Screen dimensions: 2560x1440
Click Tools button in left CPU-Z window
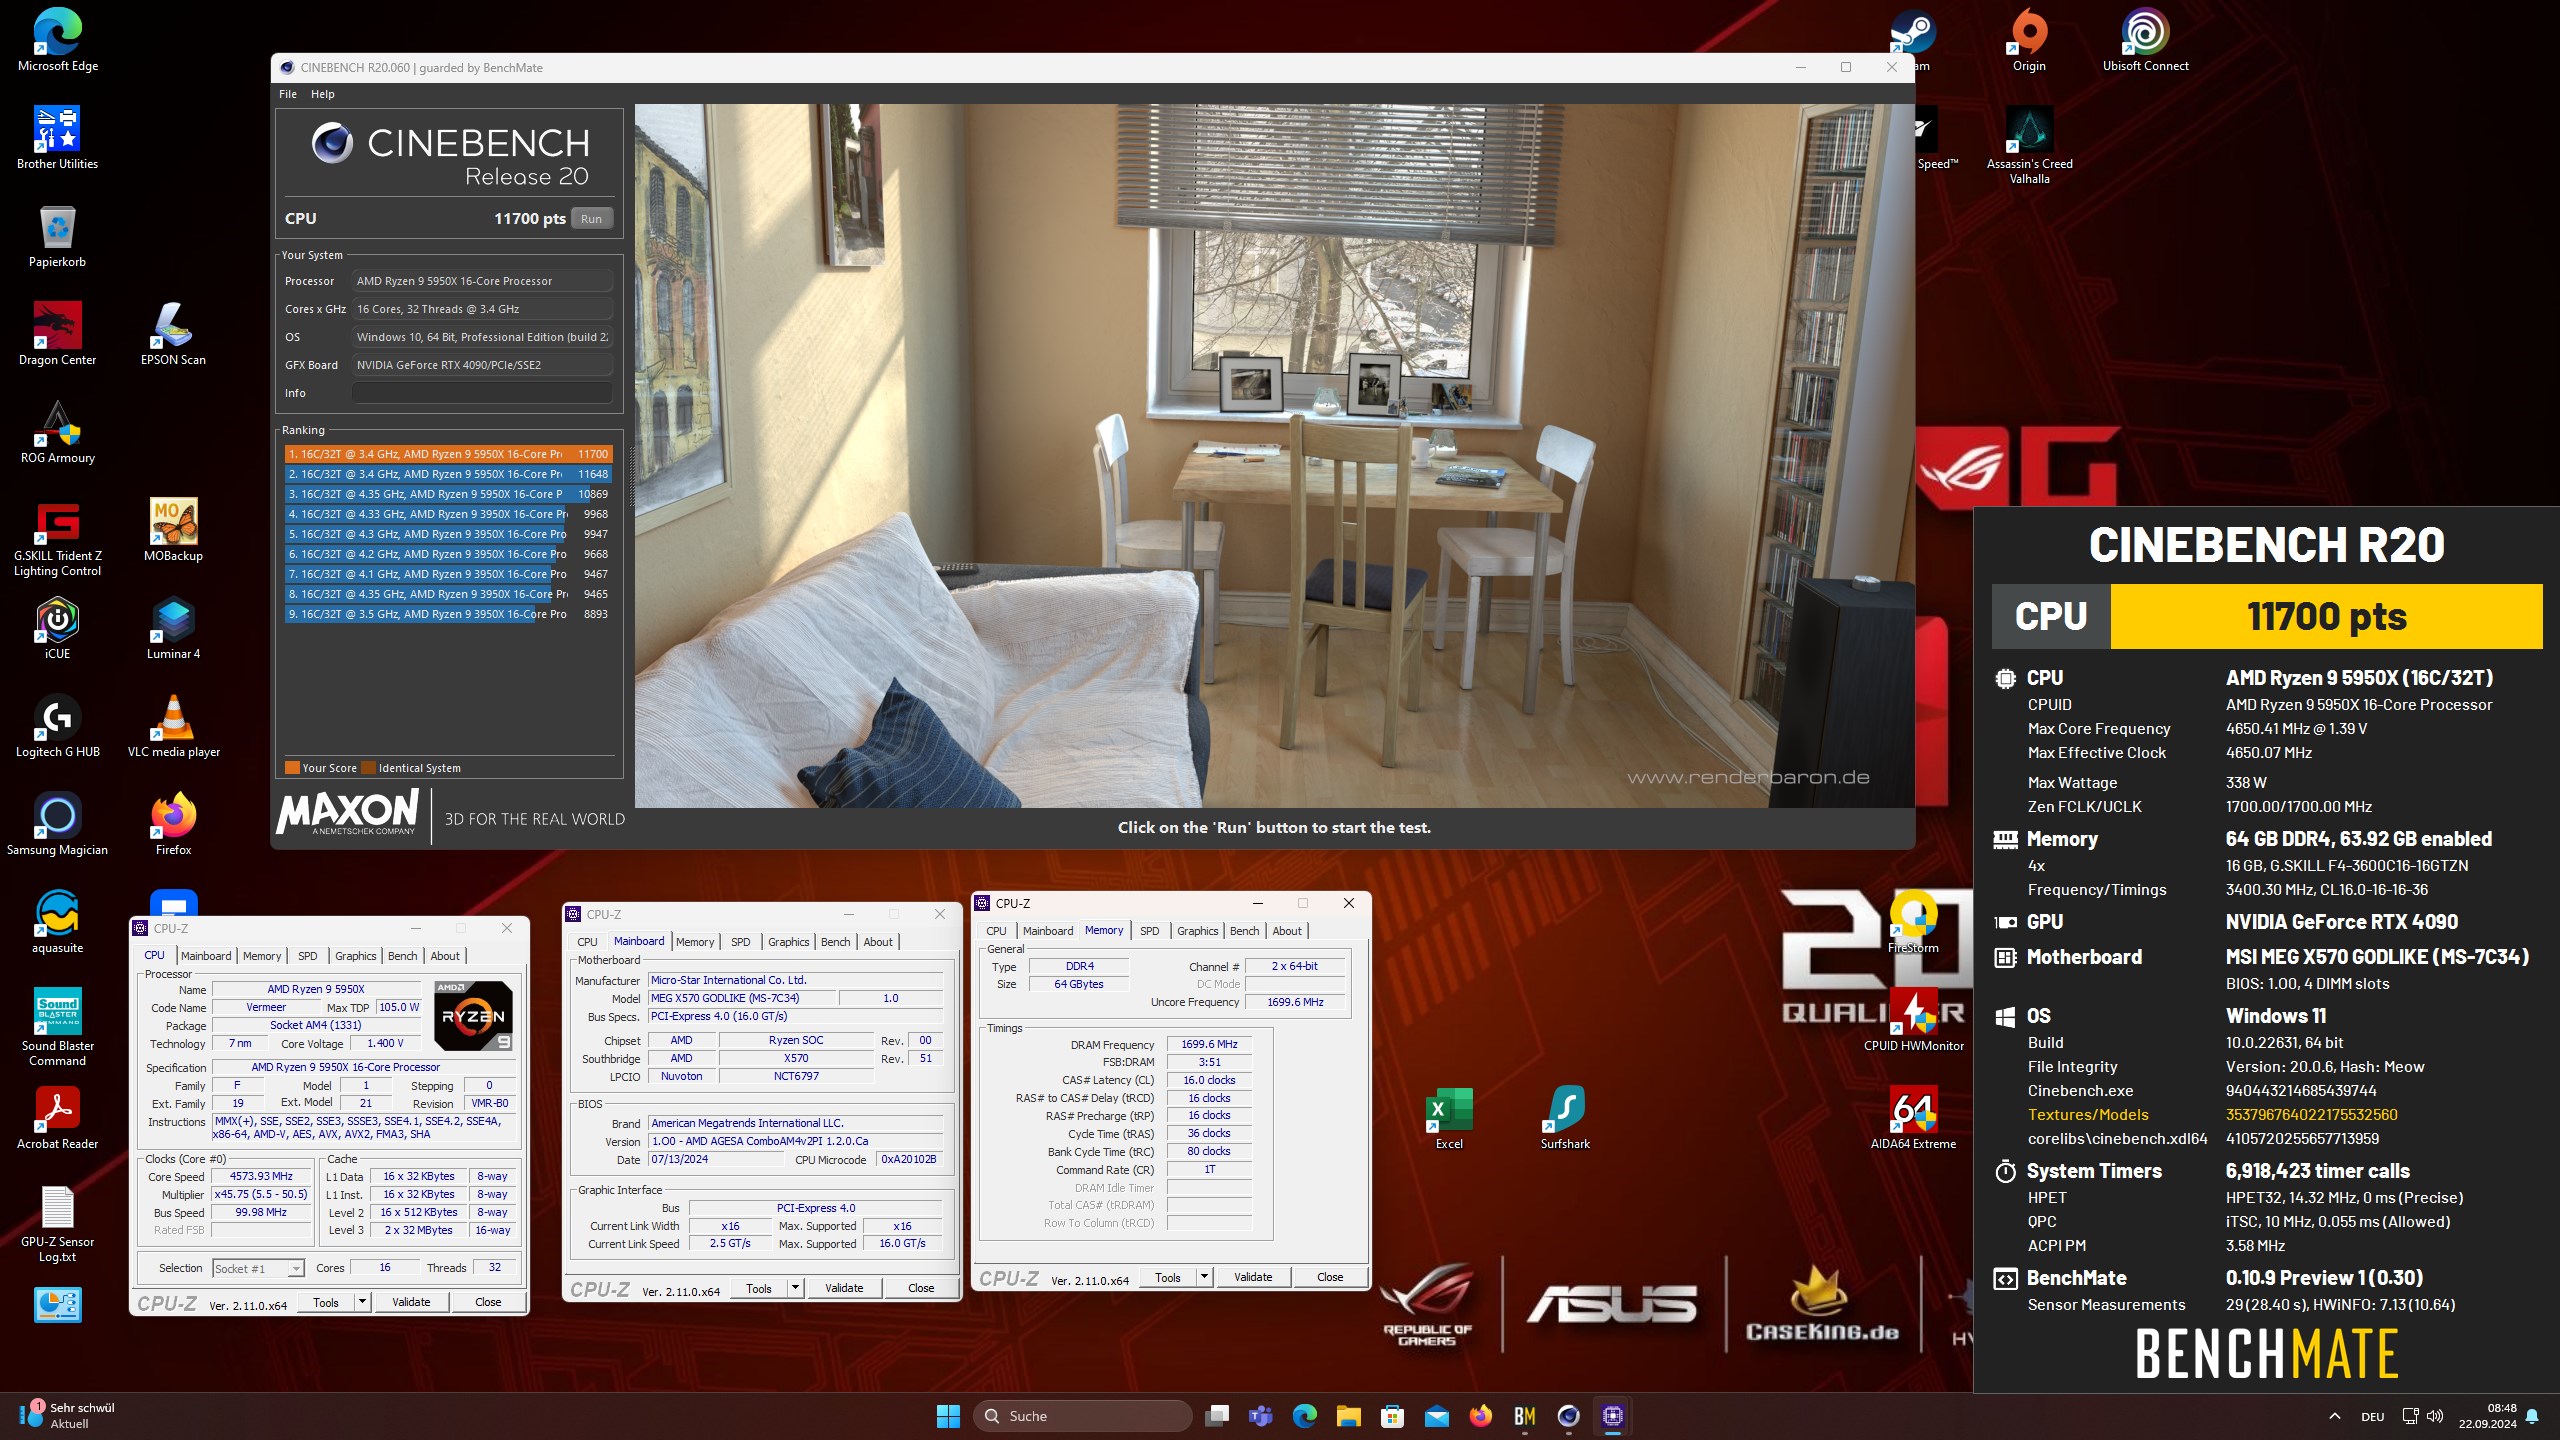pos(326,1302)
